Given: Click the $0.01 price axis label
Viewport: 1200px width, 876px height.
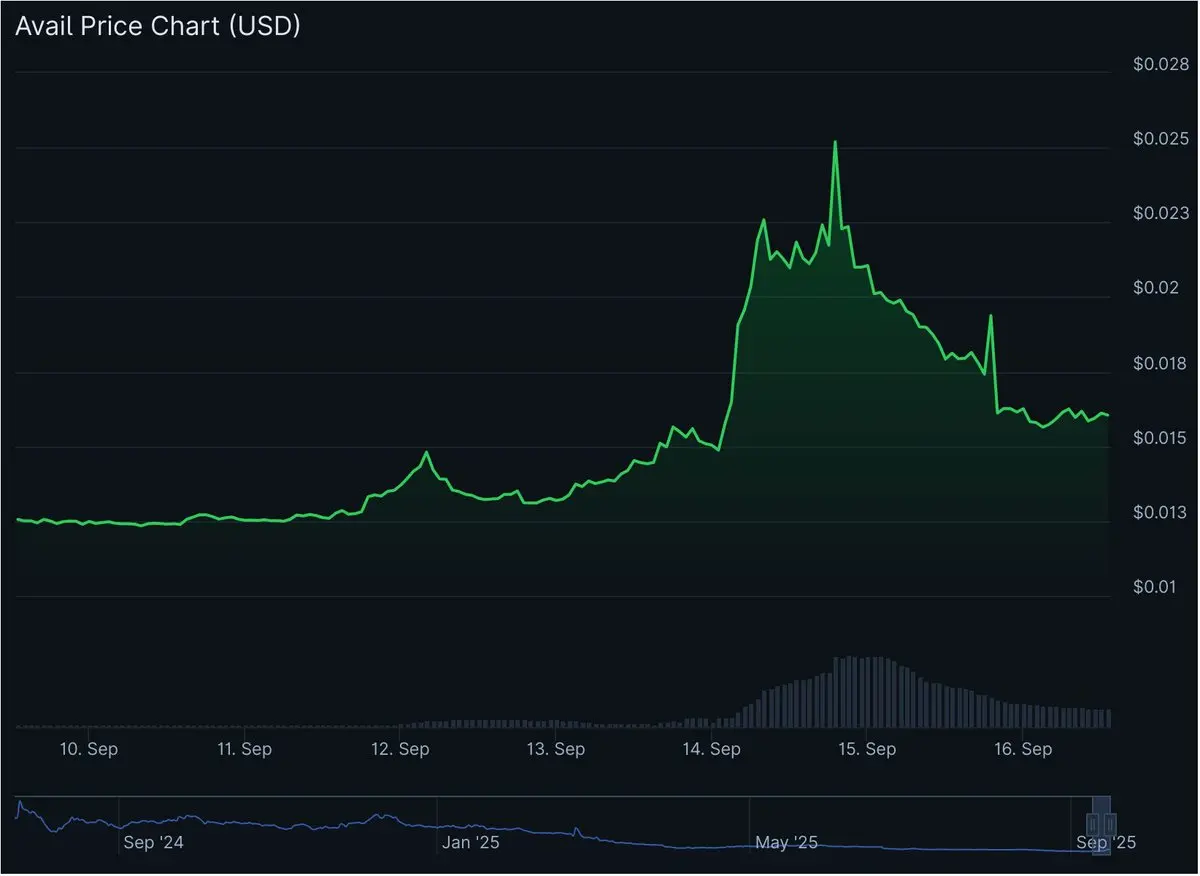Looking at the screenshot, I should pyautogui.click(x=1157, y=587).
